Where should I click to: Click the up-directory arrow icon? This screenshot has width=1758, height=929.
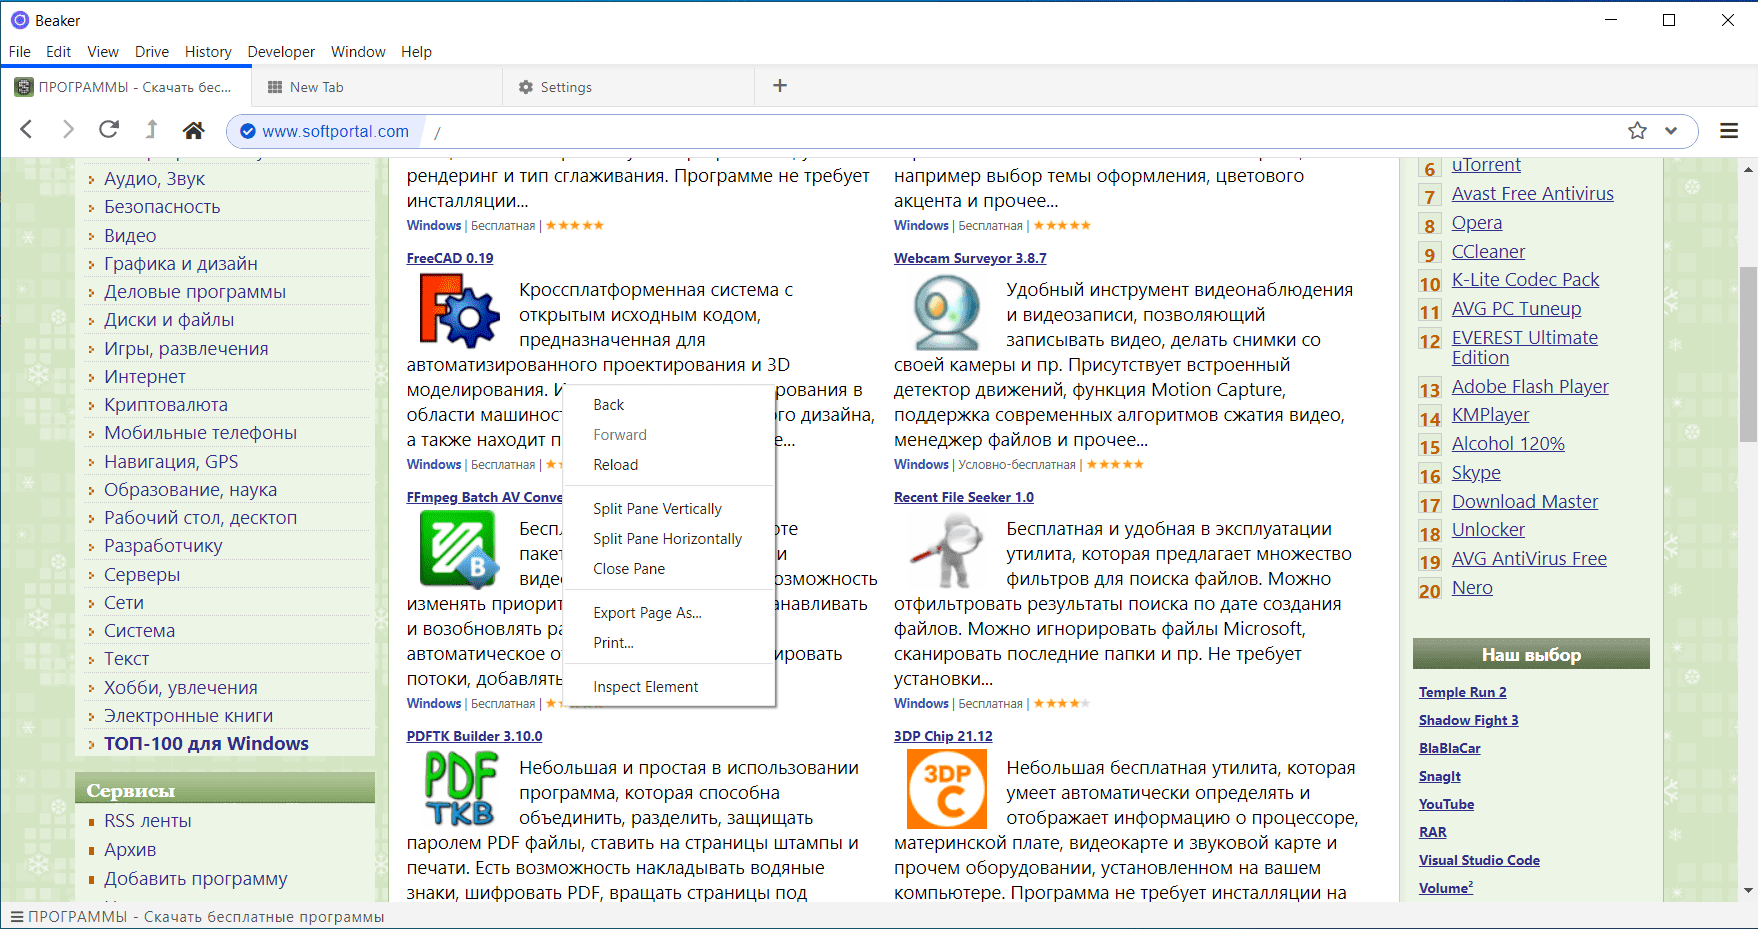click(x=151, y=129)
